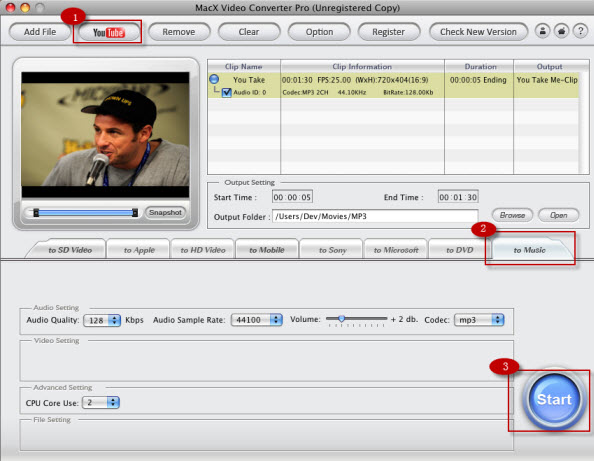
Task: Click the Output column header
Action: (x=549, y=66)
